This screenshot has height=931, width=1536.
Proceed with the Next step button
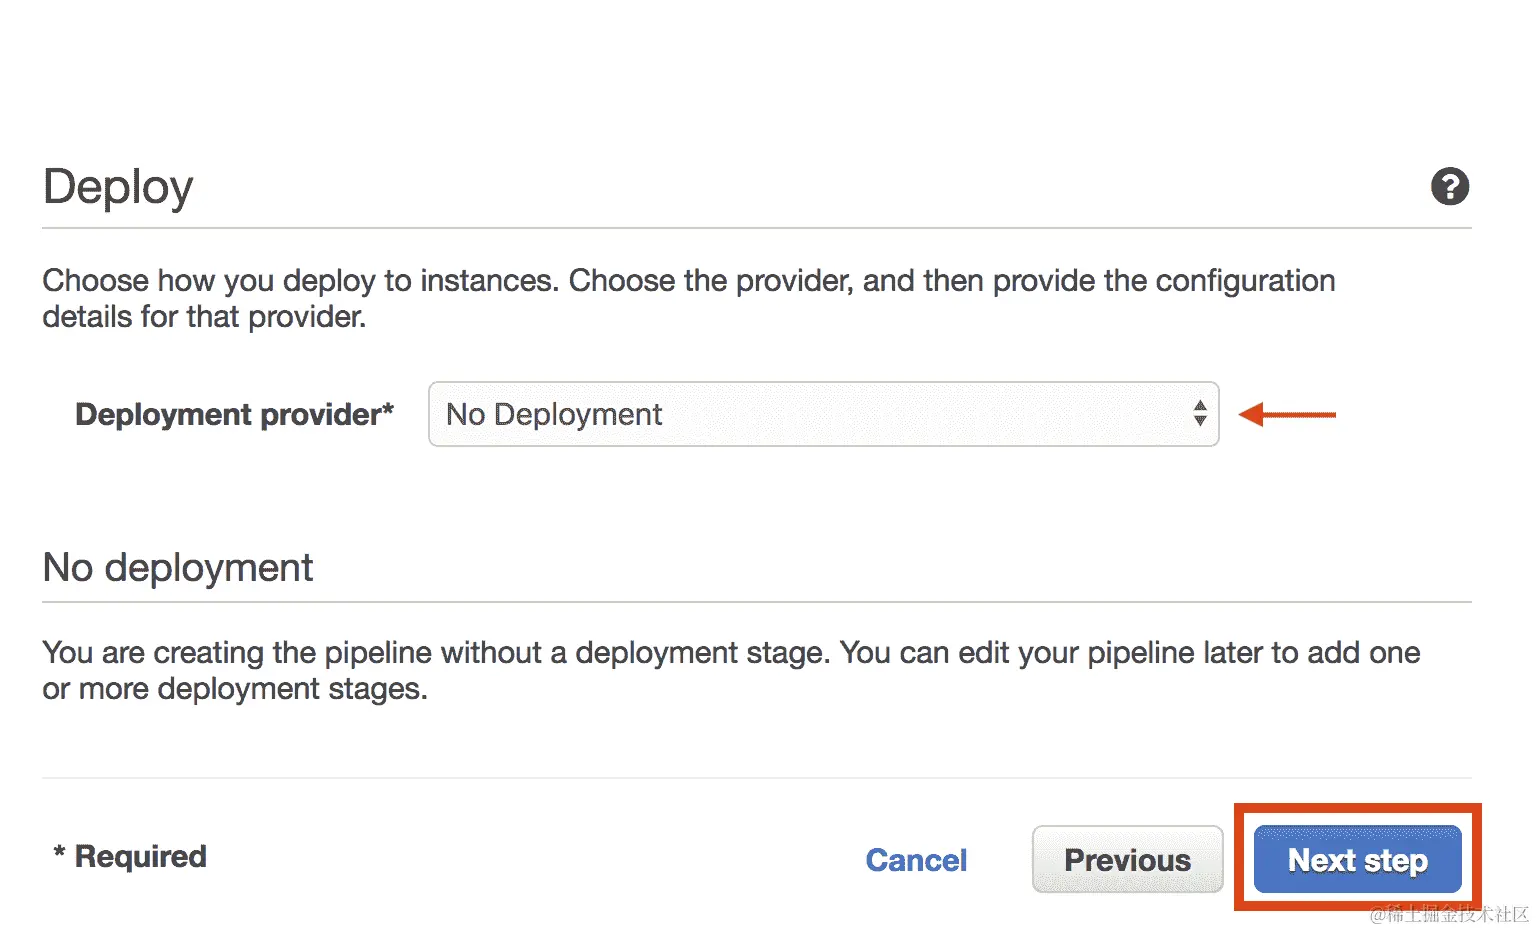1357,860
